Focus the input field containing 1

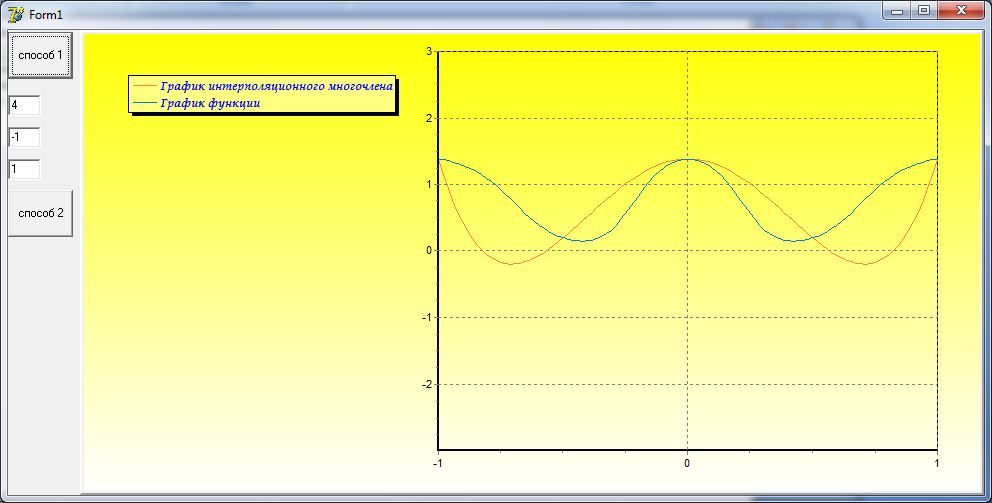point(25,169)
